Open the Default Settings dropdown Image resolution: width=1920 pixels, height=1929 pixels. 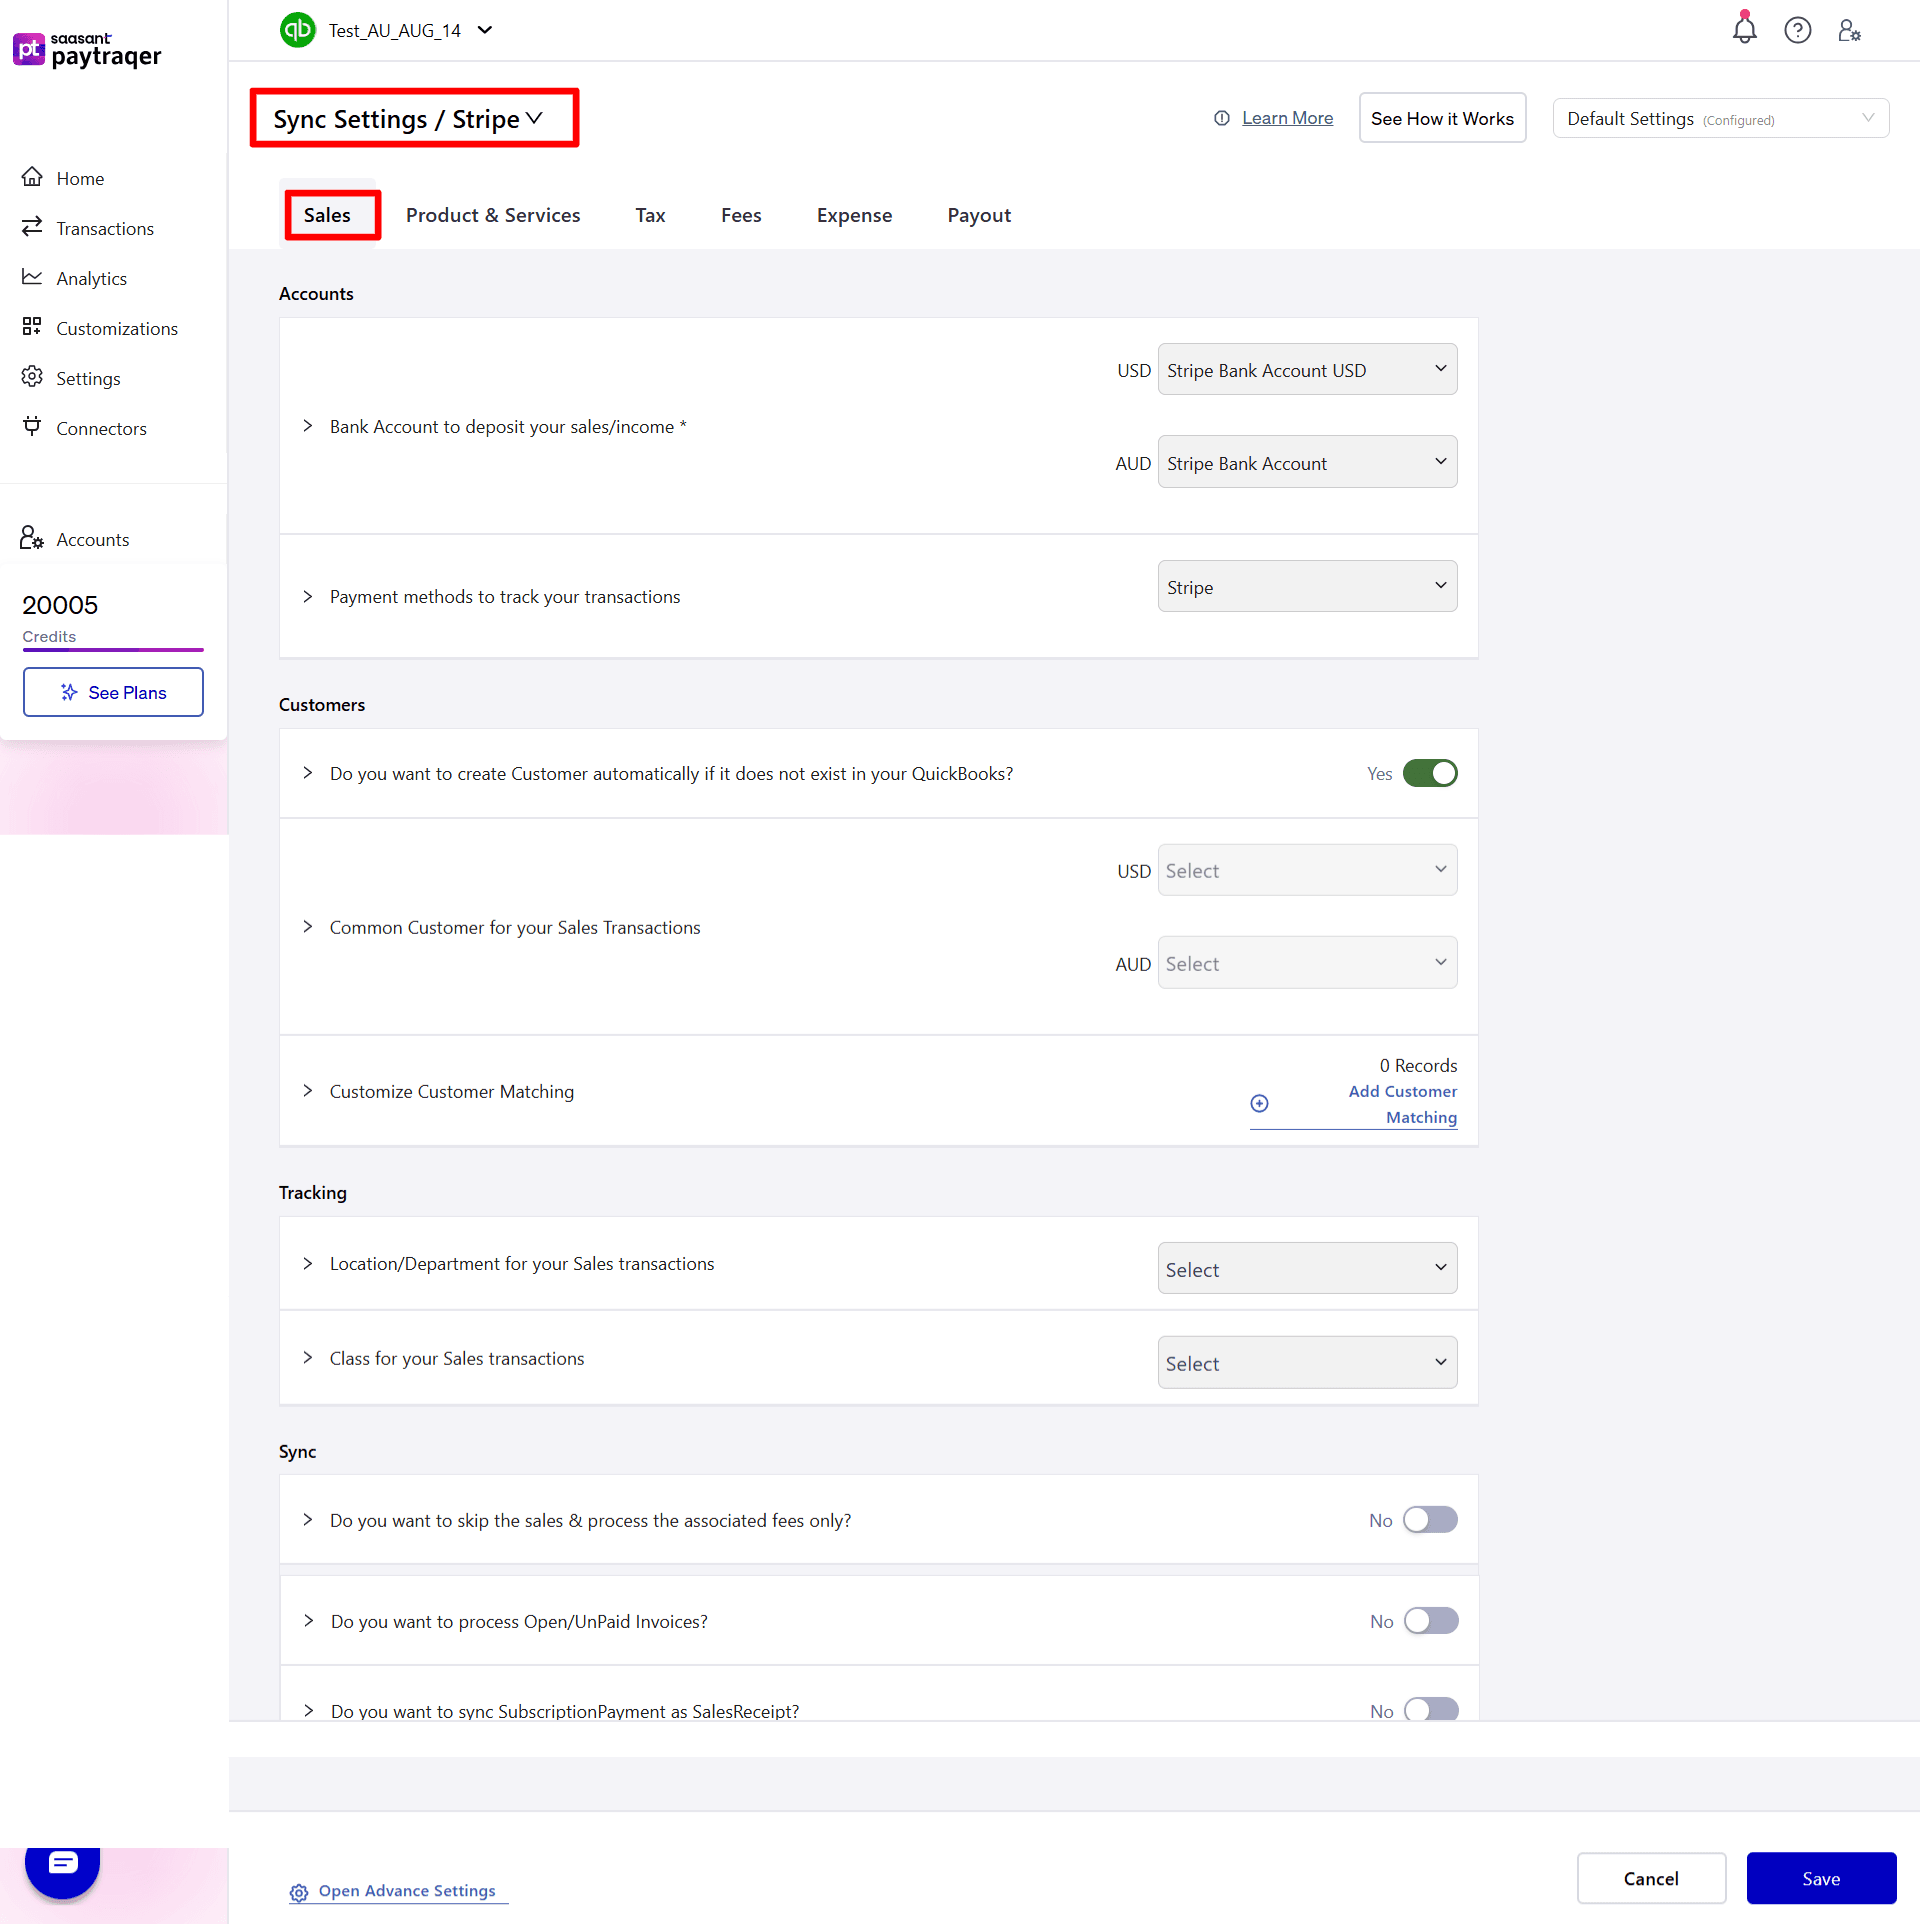[1720, 118]
